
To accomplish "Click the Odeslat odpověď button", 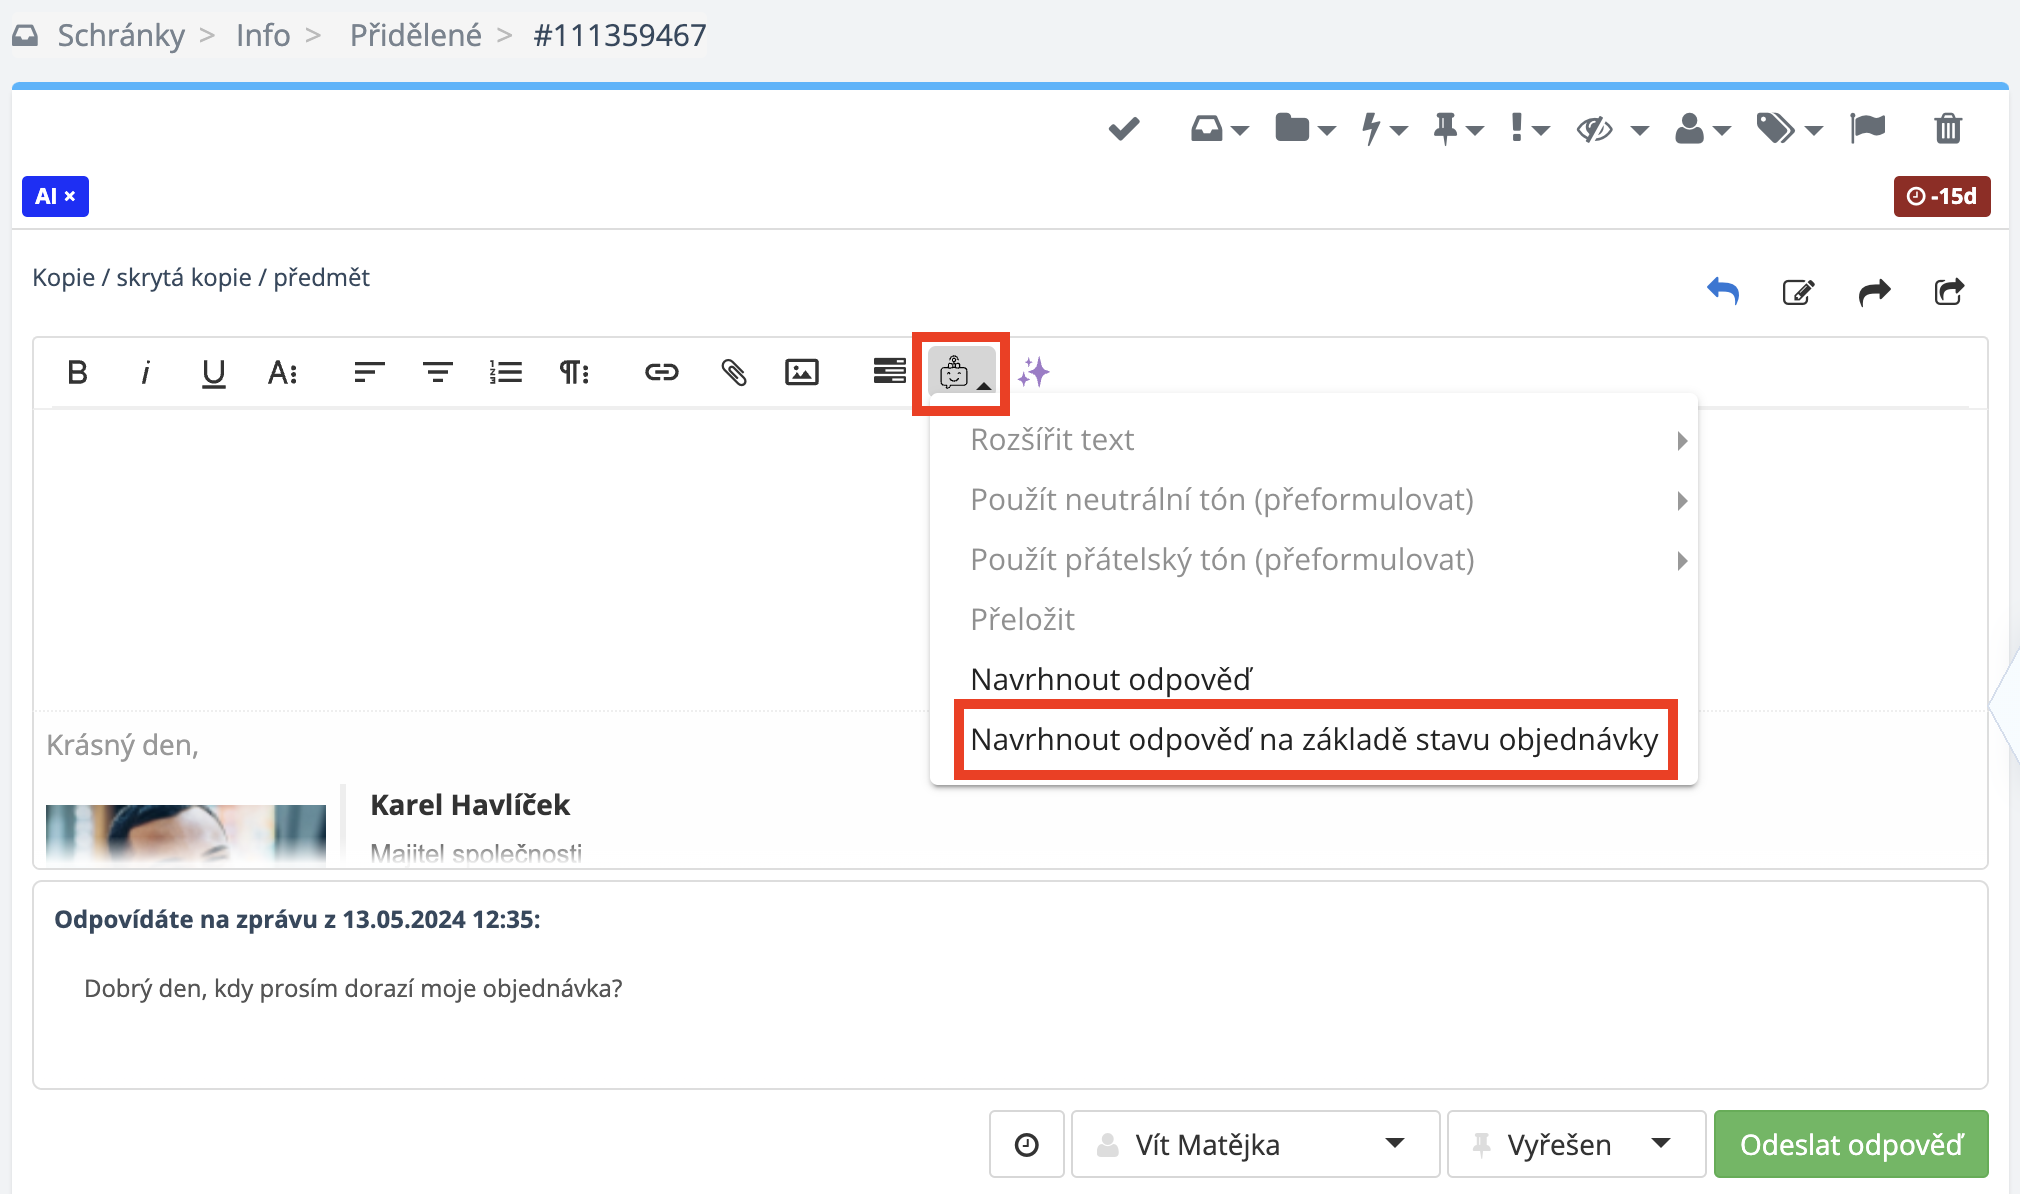I will pos(1850,1144).
